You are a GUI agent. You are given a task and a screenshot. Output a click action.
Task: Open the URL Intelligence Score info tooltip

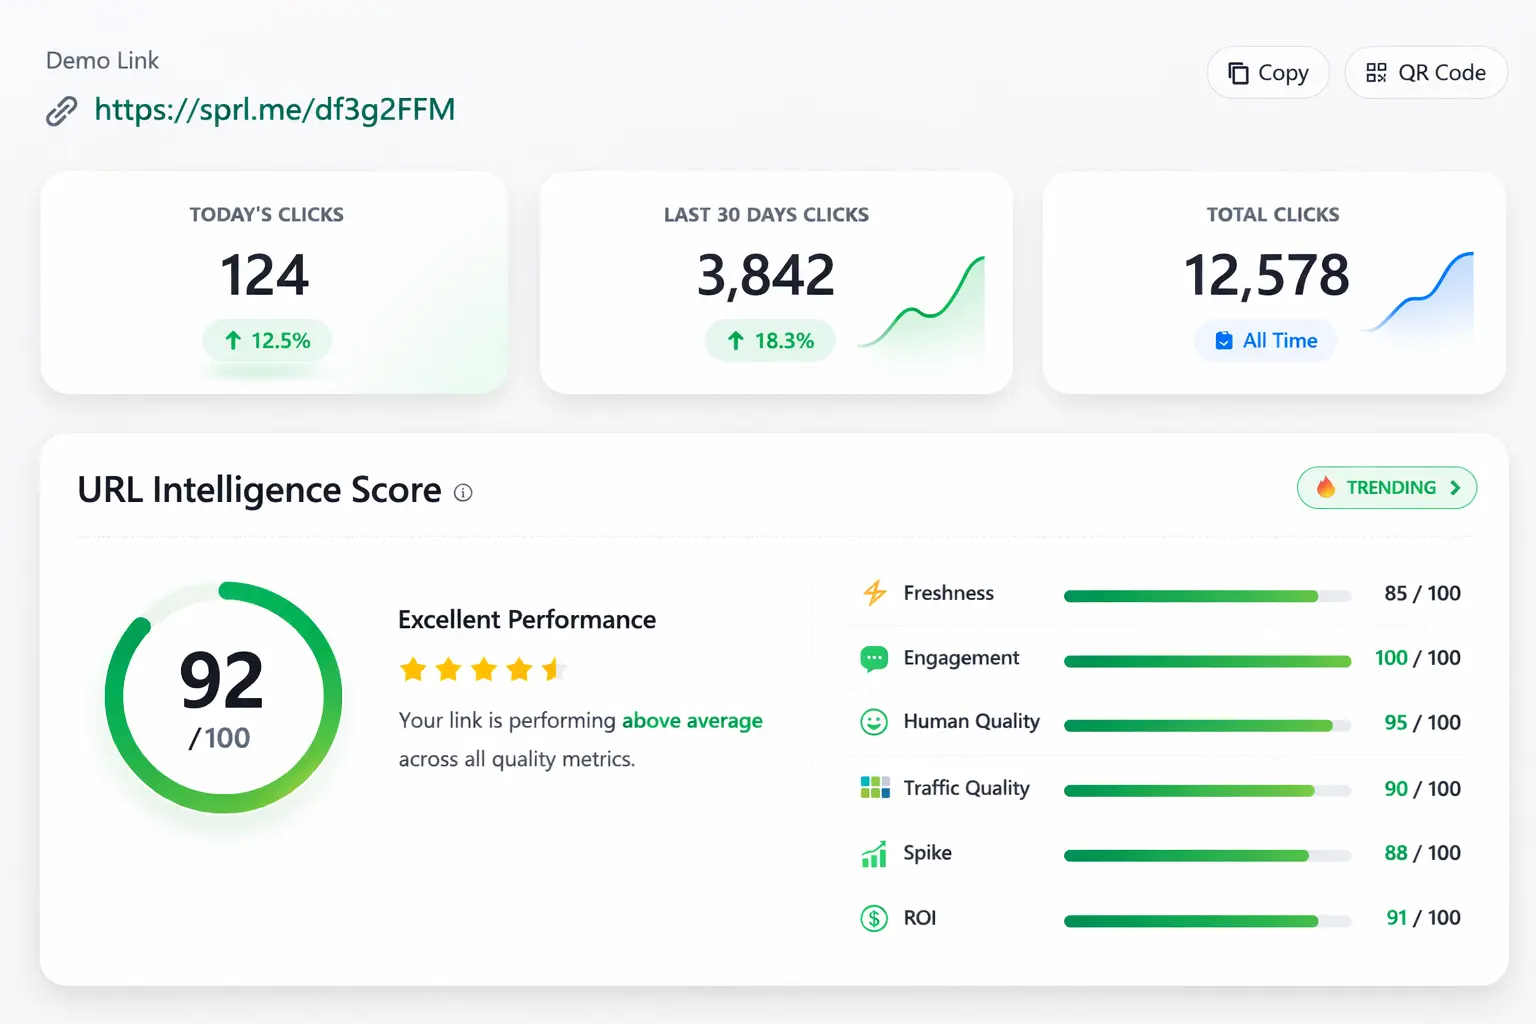(462, 493)
